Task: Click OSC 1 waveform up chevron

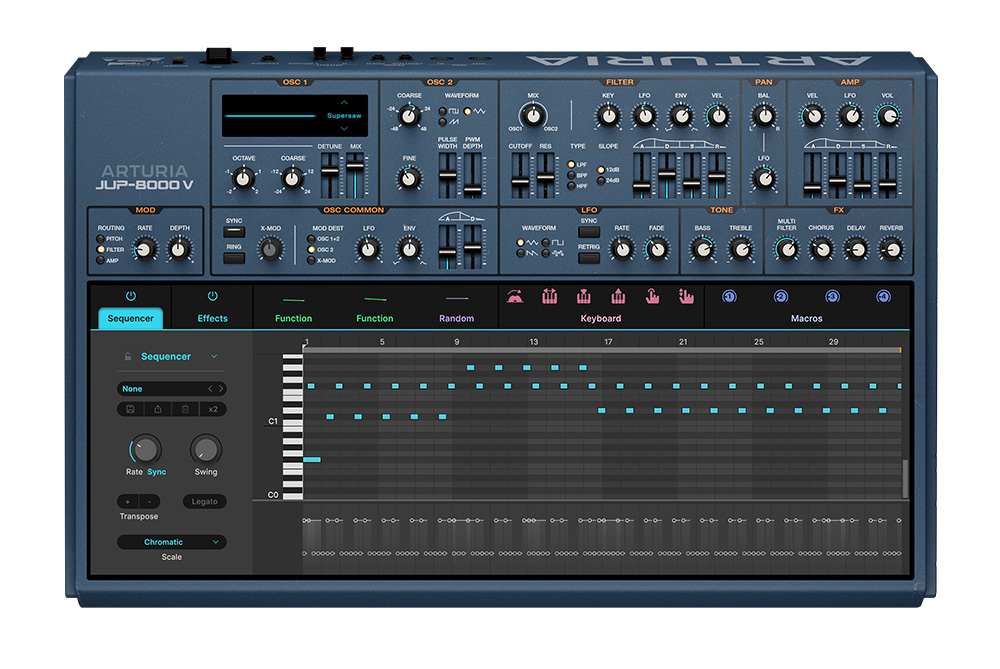Action: point(344,102)
